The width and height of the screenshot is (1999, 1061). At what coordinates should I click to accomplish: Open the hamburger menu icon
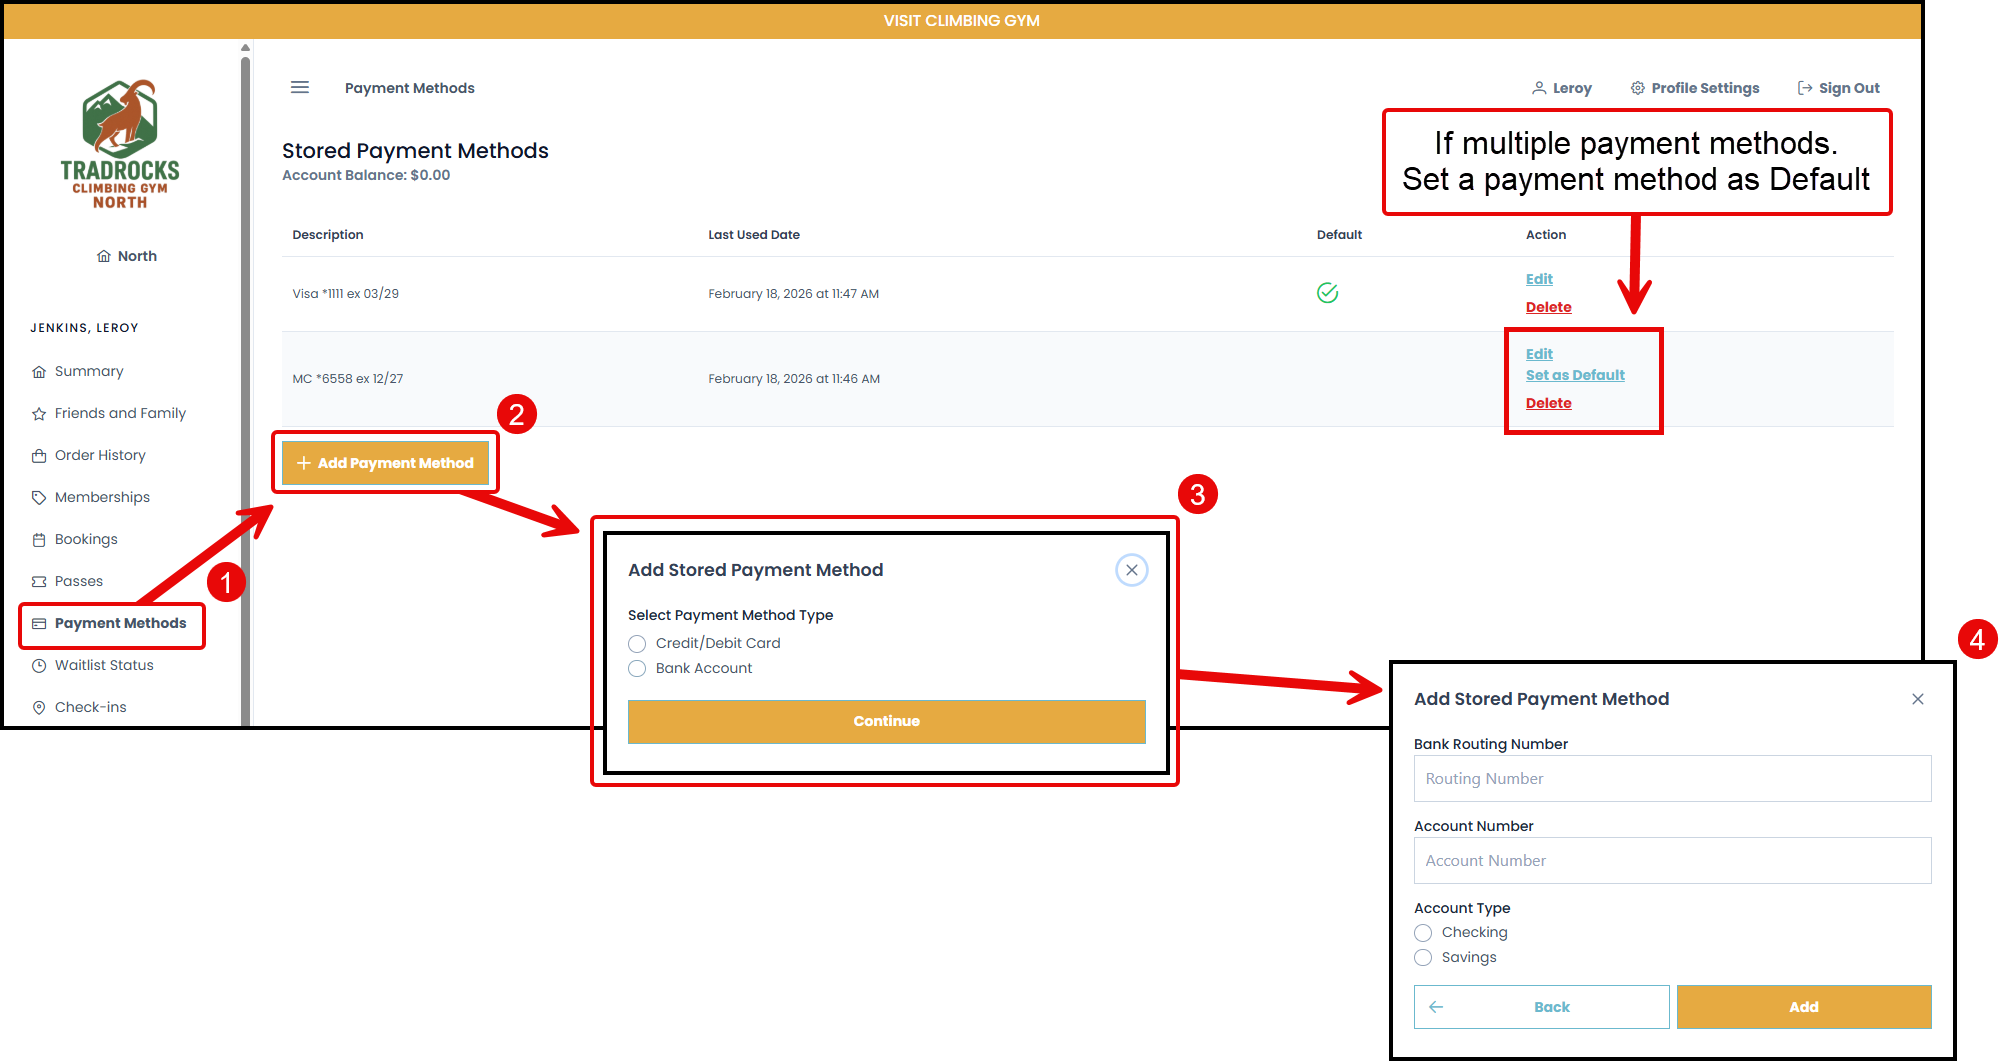pyautogui.click(x=300, y=88)
